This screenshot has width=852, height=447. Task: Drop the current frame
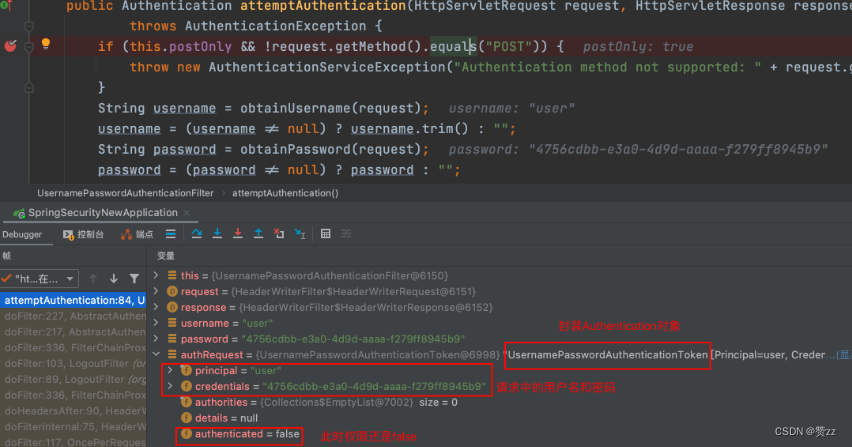click(279, 234)
